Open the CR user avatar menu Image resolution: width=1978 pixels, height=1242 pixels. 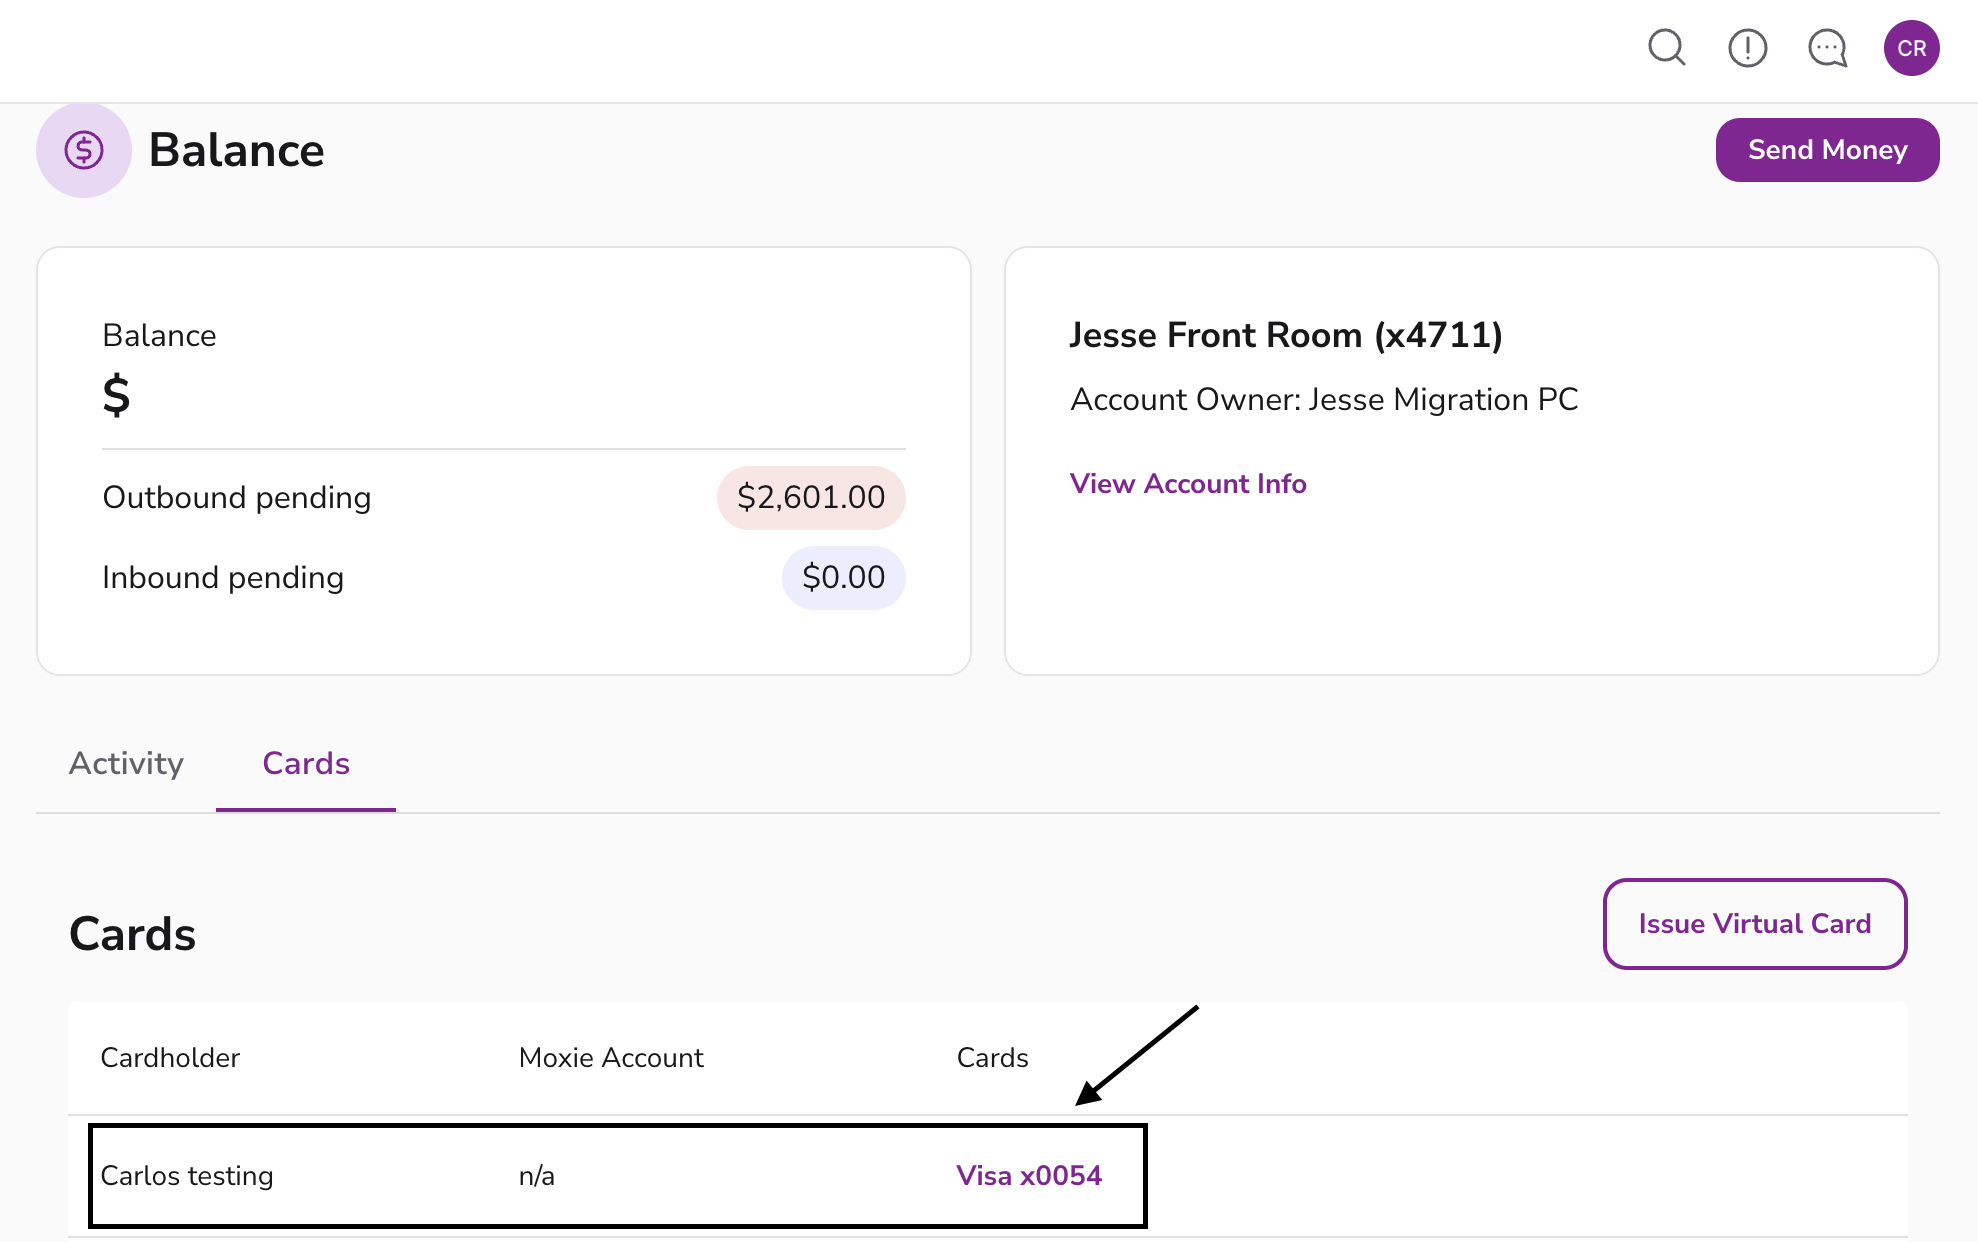coord(1911,48)
